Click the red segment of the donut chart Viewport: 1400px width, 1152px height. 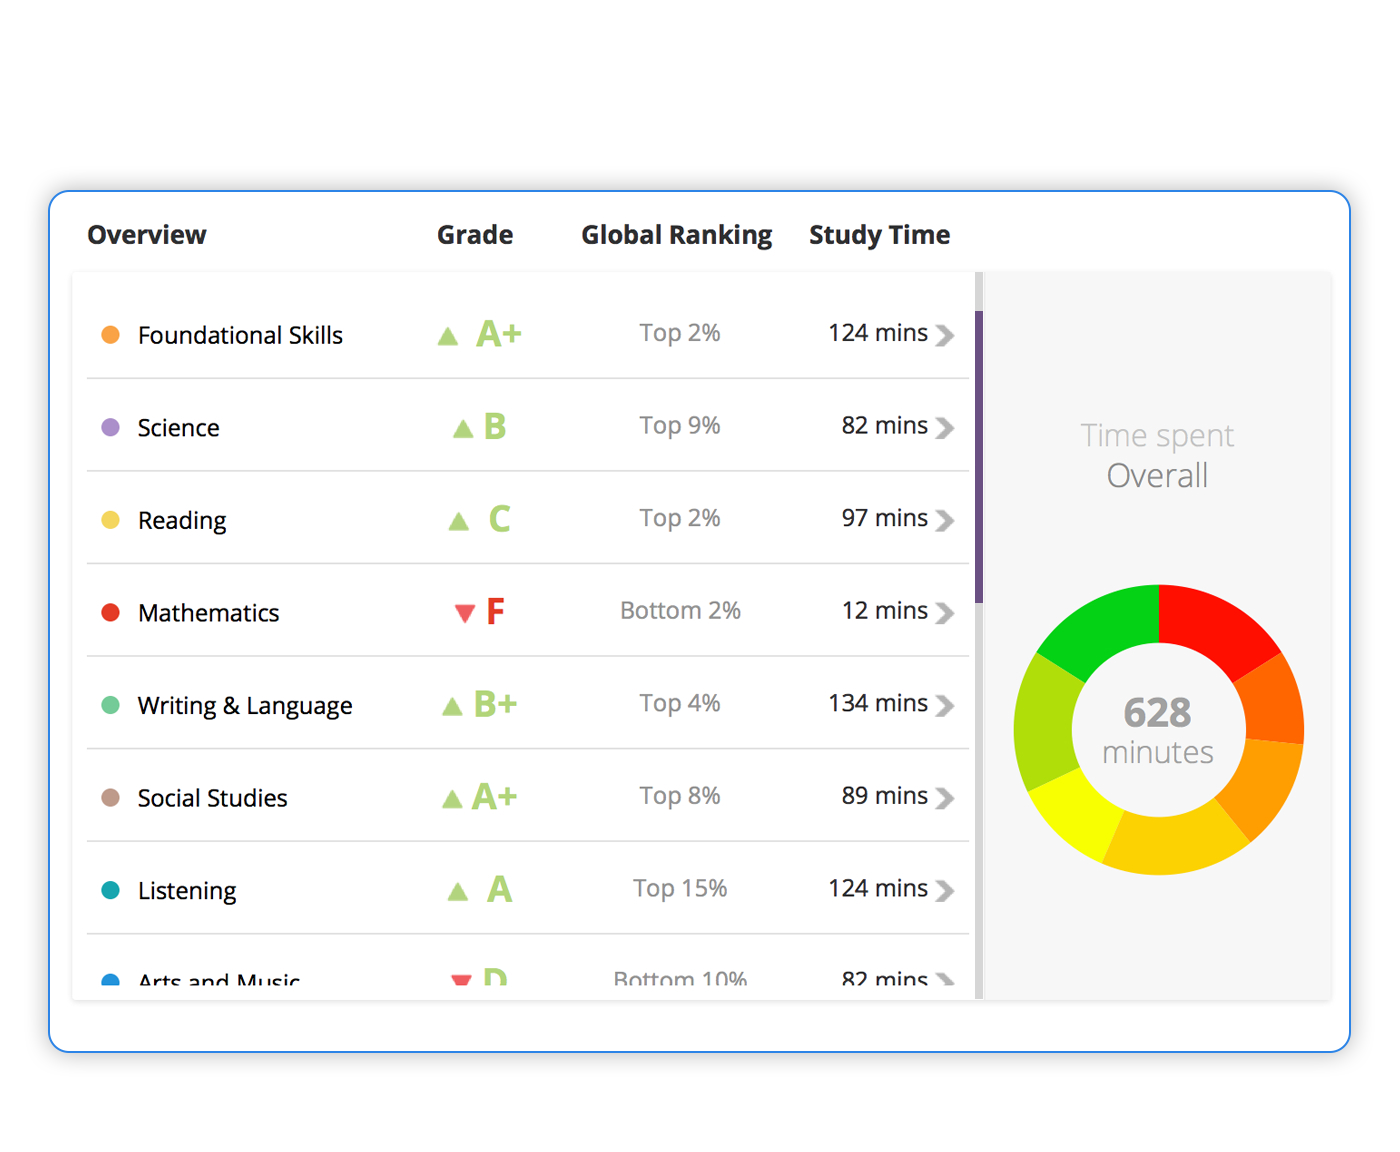click(1215, 626)
